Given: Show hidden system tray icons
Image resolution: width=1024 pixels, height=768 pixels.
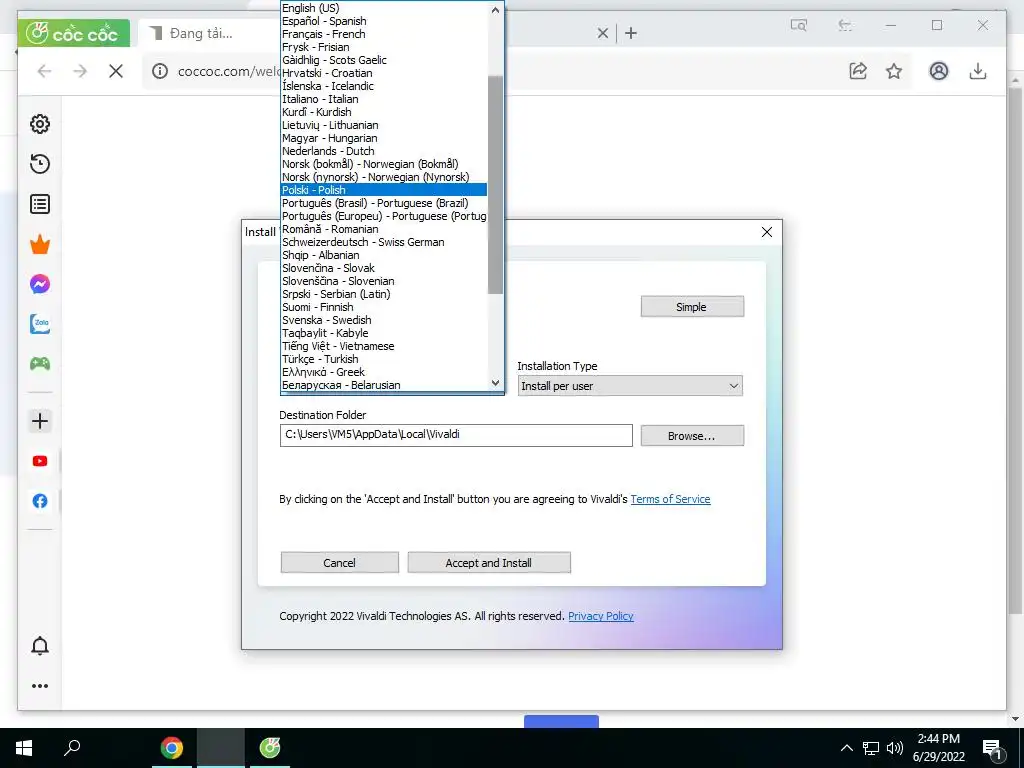Looking at the screenshot, I should pos(846,748).
